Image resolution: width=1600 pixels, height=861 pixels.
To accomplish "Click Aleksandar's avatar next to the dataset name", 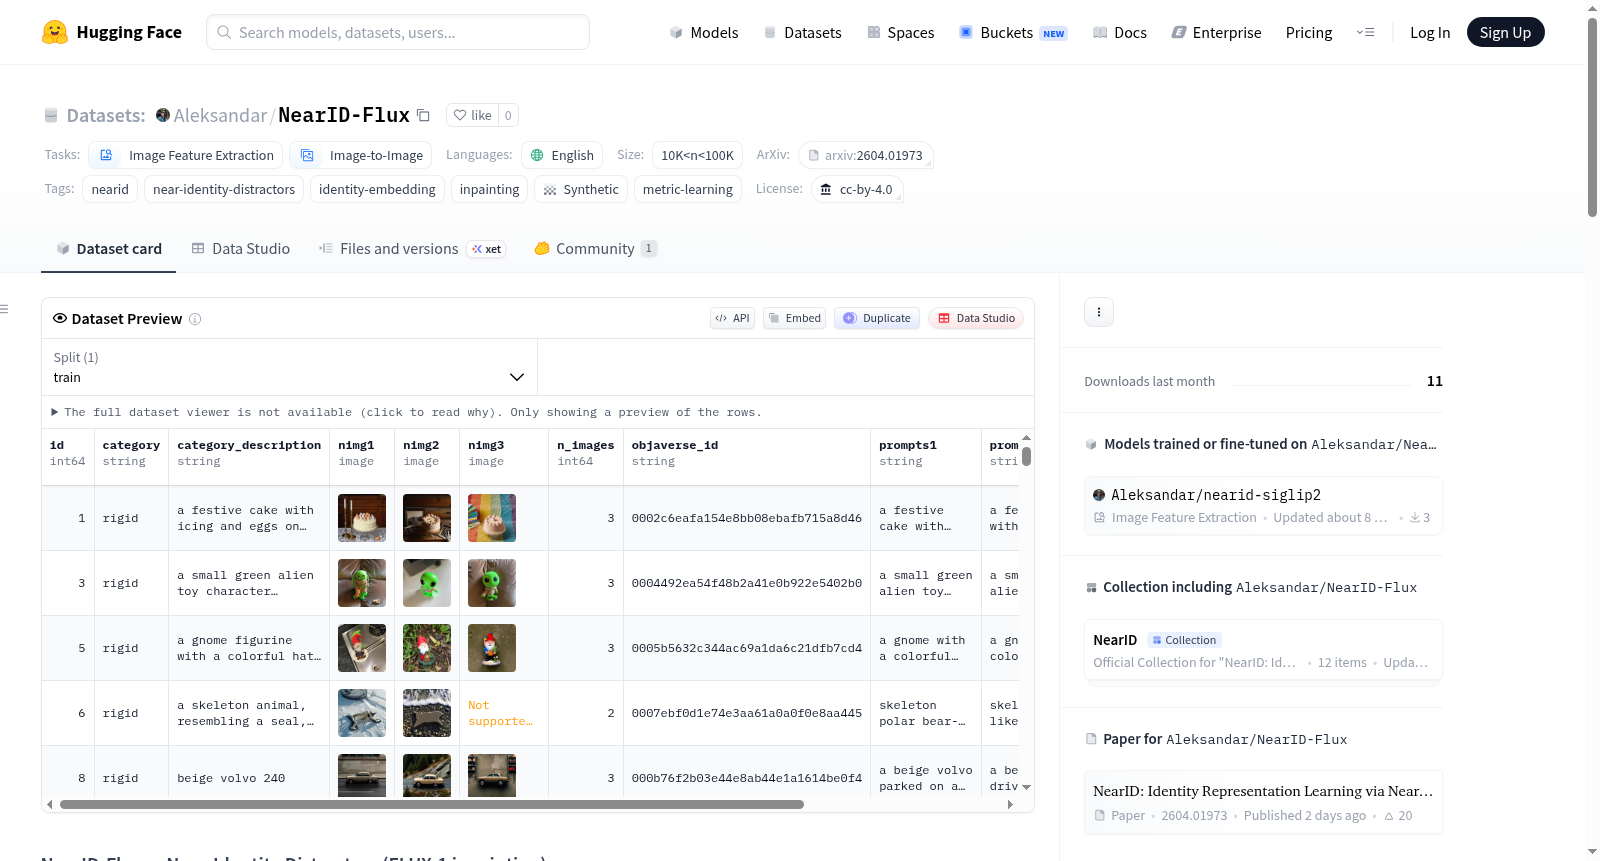I will pyautogui.click(x=163, y=115).
